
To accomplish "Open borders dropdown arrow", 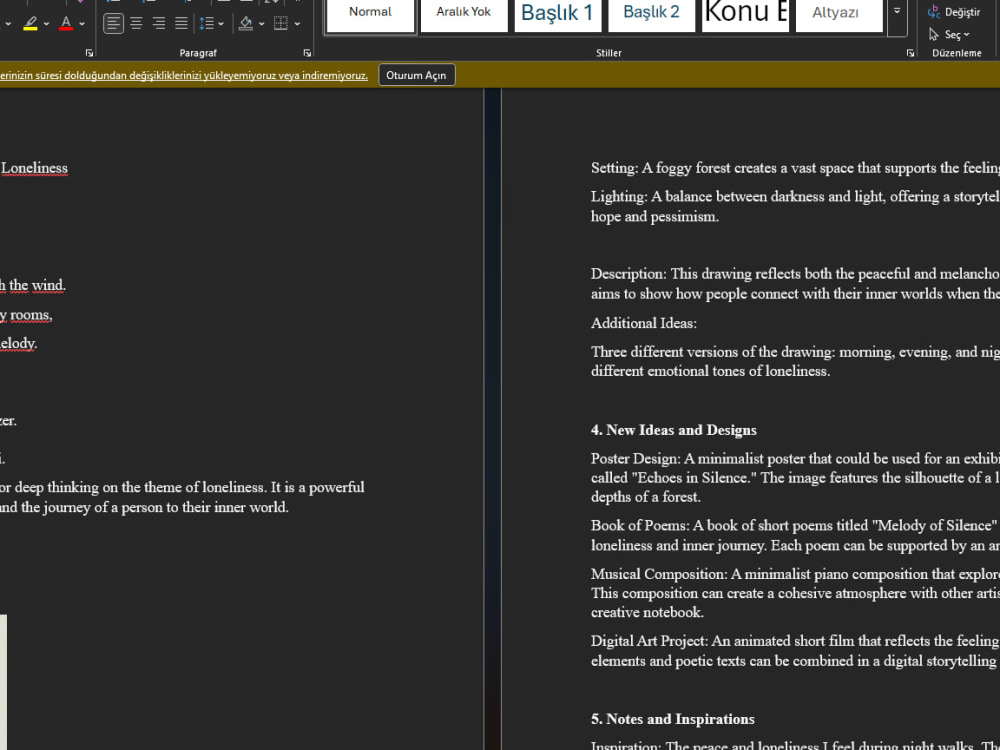I will (297, 24).
